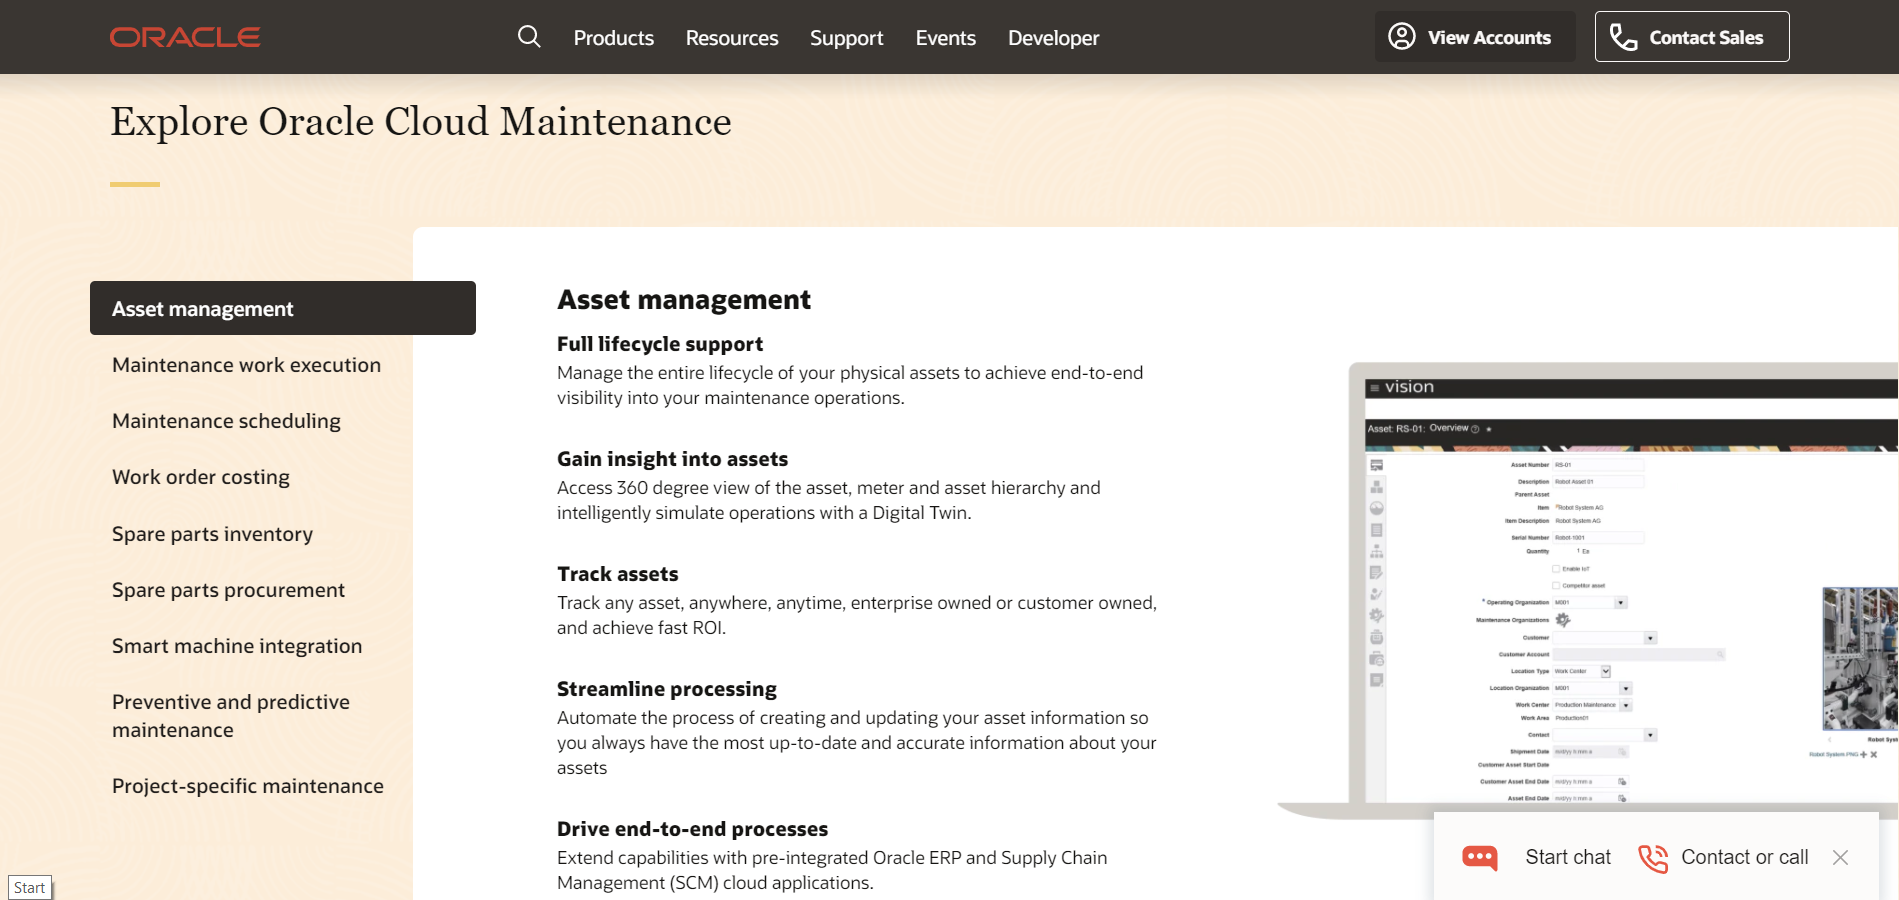Close the chat popup with X
Image resolution: width=1899 pixels, height=900 pixels.
[x=1840, y=857]
